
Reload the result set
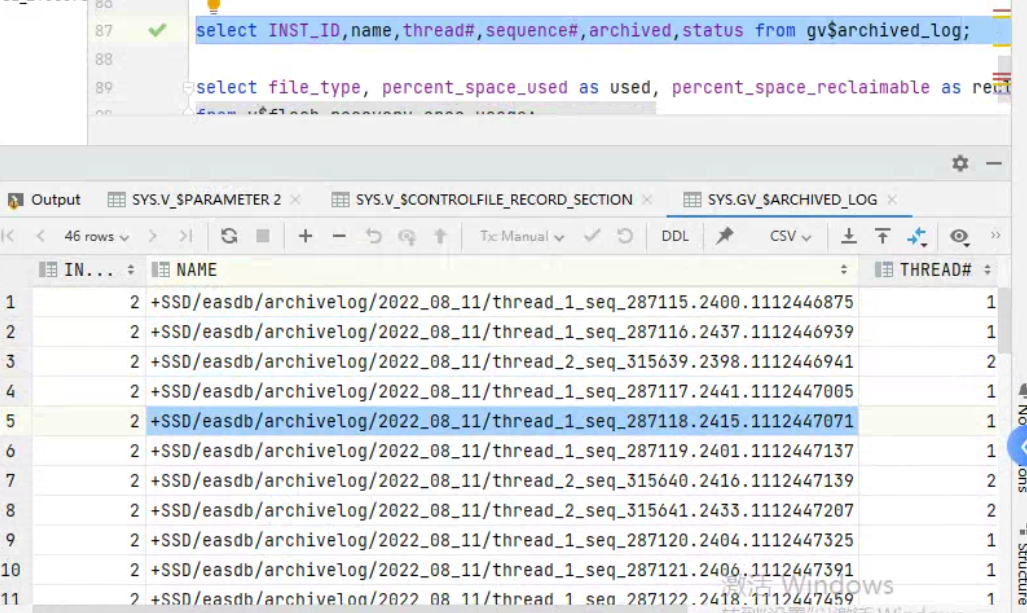pos(229,236)
